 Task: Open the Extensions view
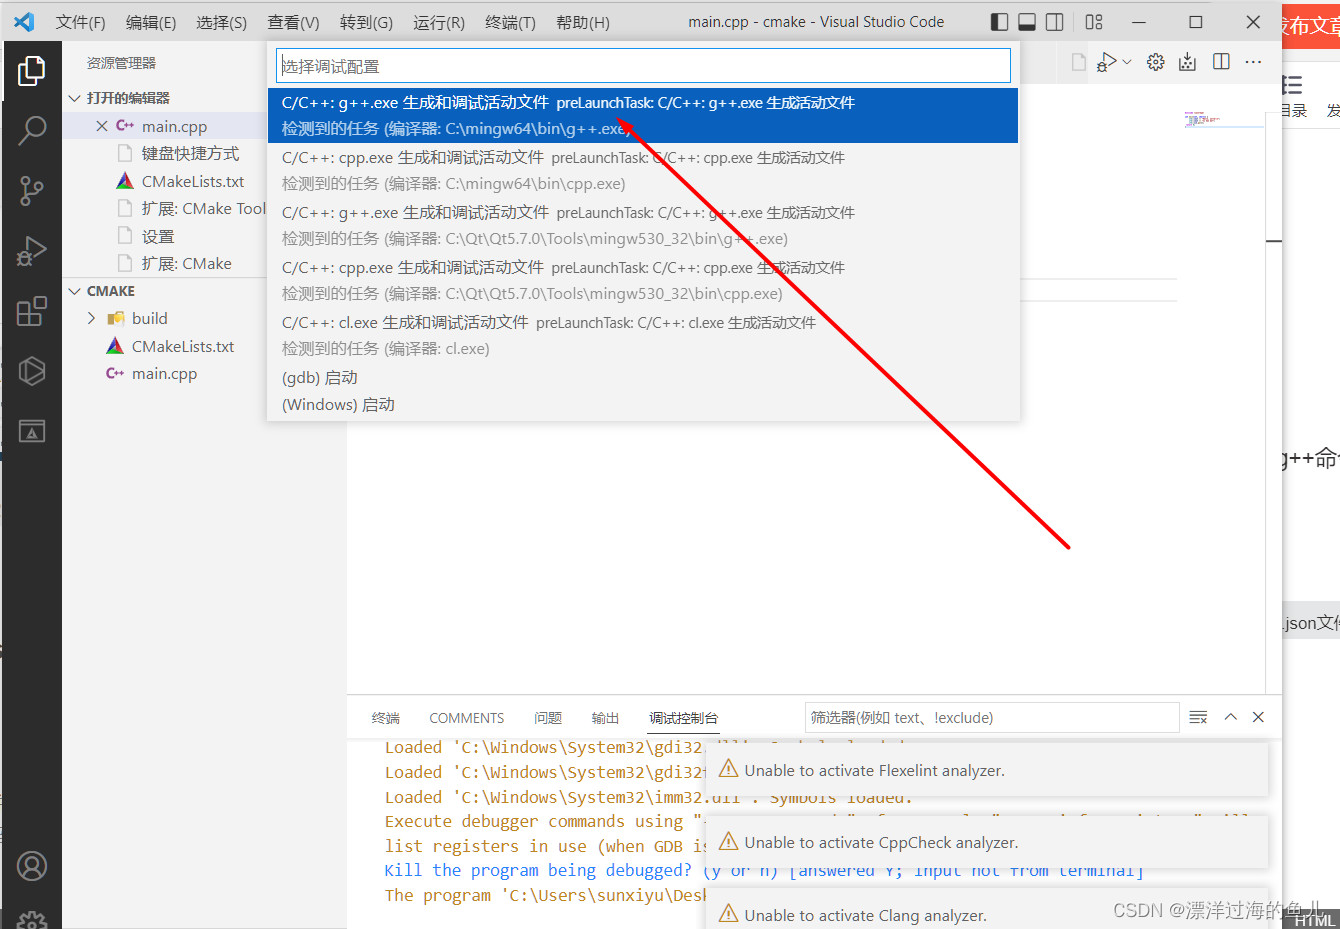tap(32, 311)
